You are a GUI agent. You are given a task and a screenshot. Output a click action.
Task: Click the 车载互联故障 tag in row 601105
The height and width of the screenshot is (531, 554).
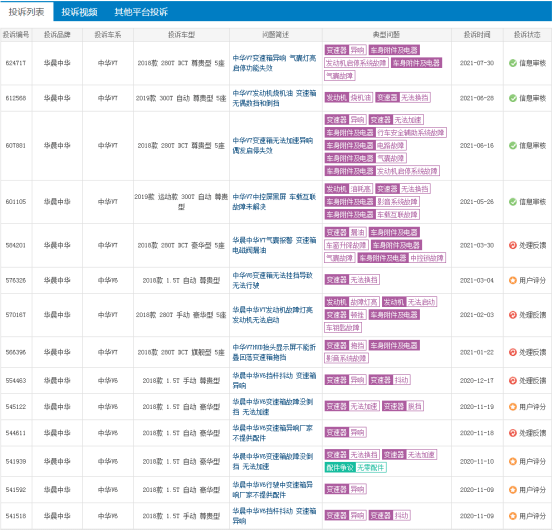(372, 214)
